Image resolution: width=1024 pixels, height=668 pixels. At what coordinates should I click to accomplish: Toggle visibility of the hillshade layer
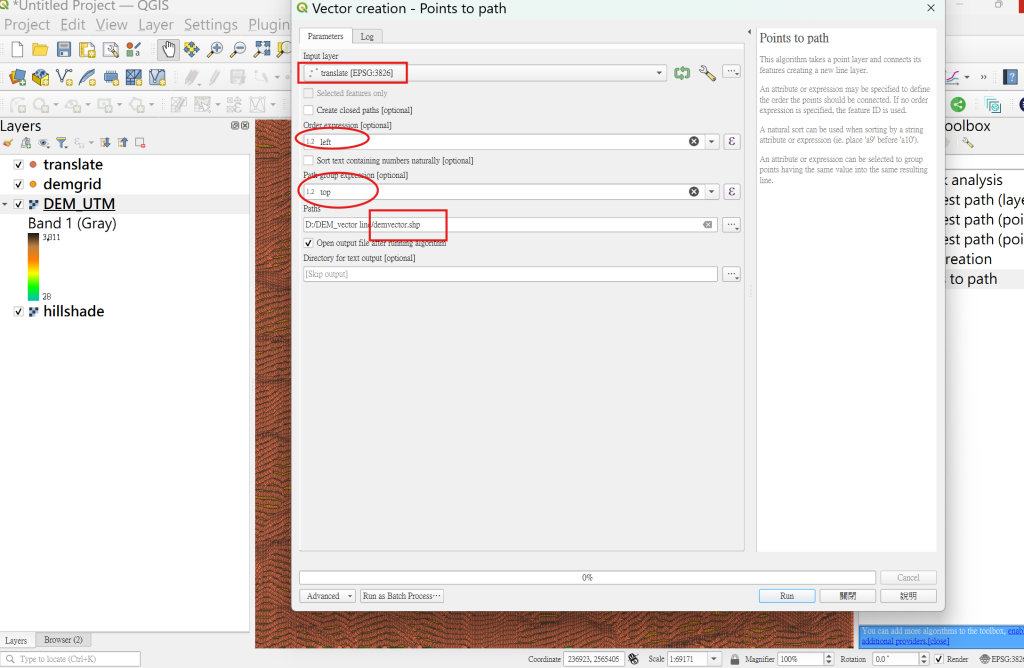click(x=18, y=311)
